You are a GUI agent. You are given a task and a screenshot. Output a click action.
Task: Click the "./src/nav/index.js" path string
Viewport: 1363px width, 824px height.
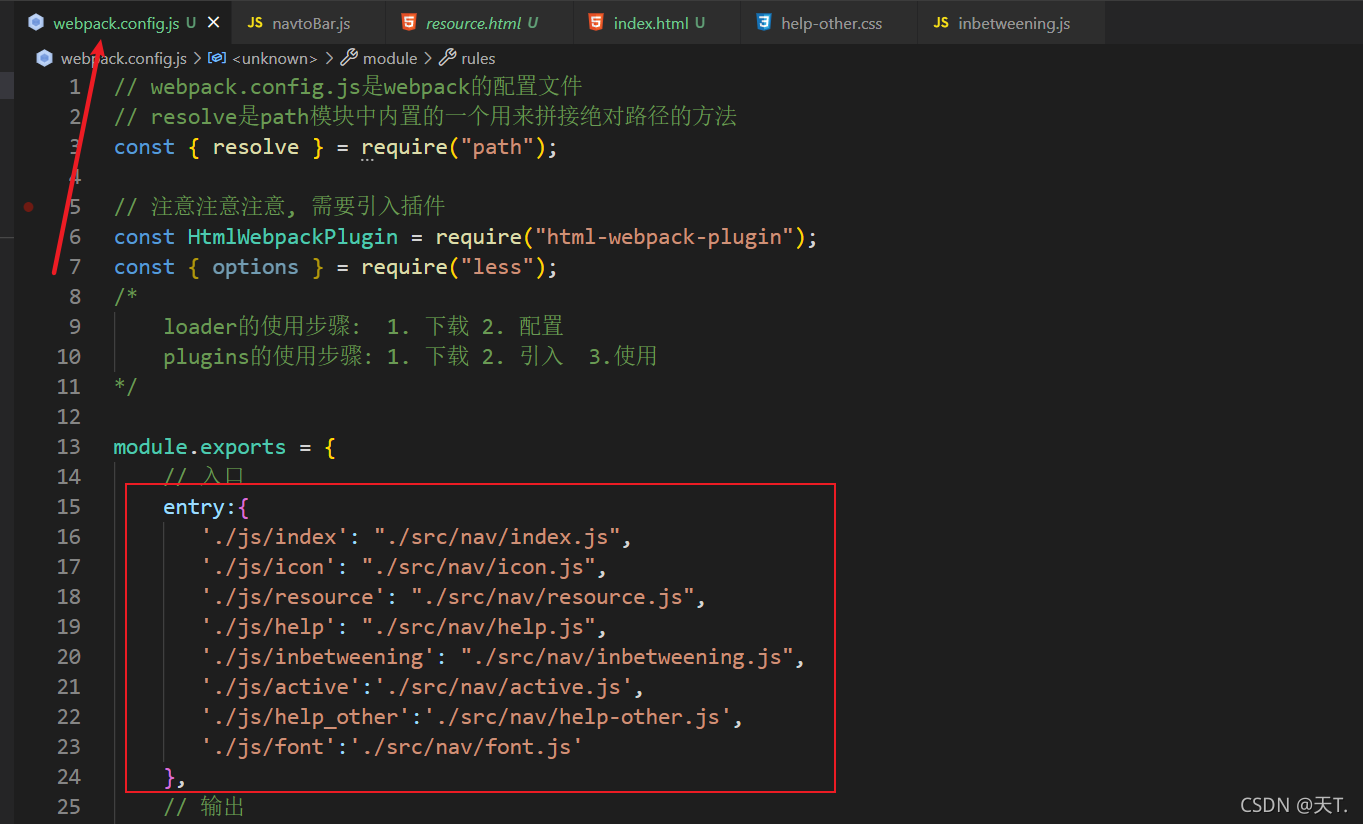coord(497,537)
